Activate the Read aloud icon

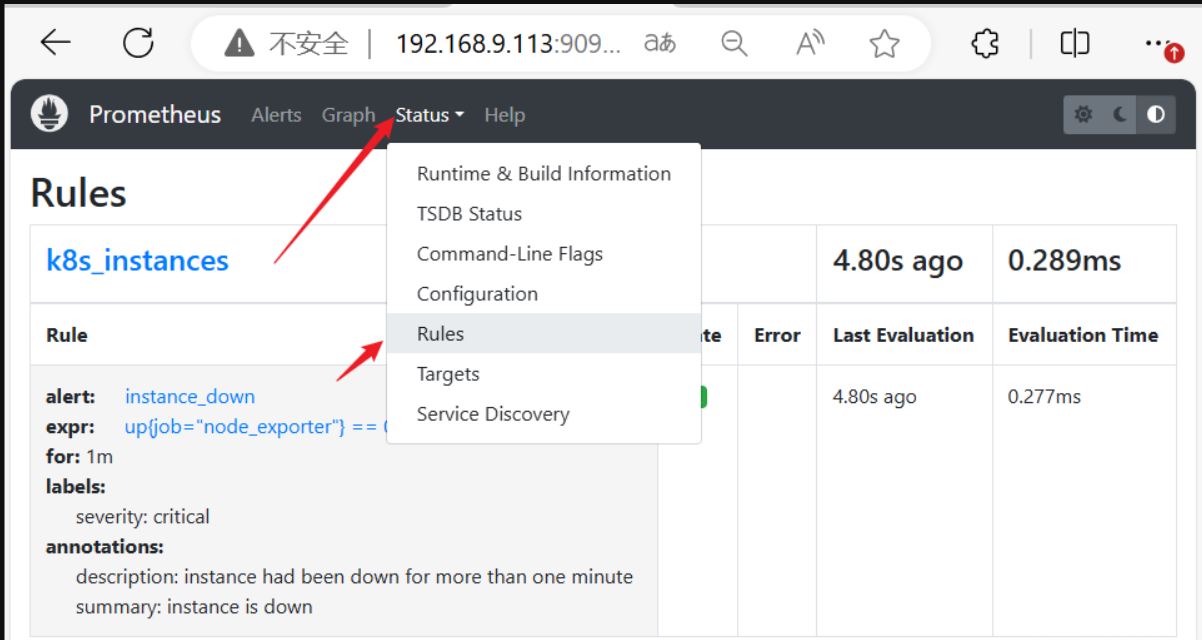[x=809, y=43]
